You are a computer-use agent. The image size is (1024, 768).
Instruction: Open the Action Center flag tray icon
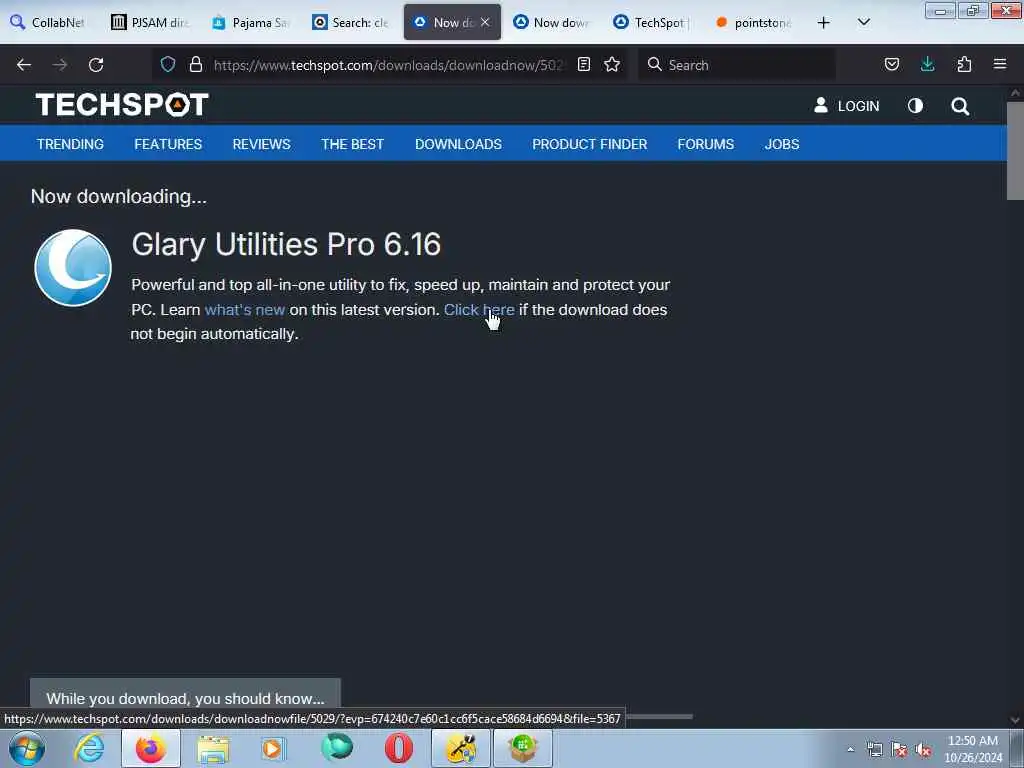[899, 750]
